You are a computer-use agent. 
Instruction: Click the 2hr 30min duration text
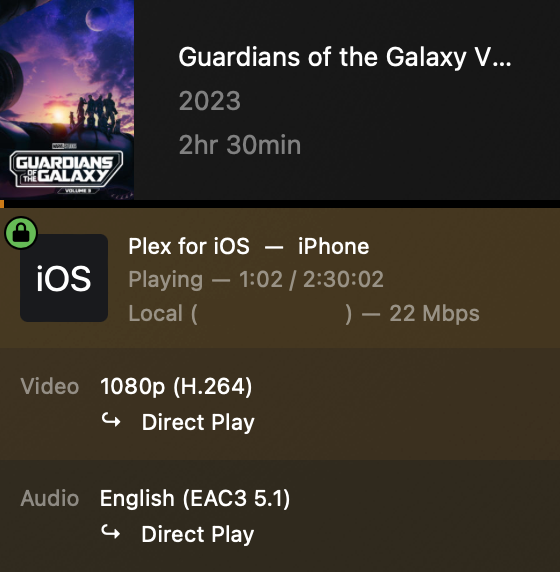tap(240, 145)
